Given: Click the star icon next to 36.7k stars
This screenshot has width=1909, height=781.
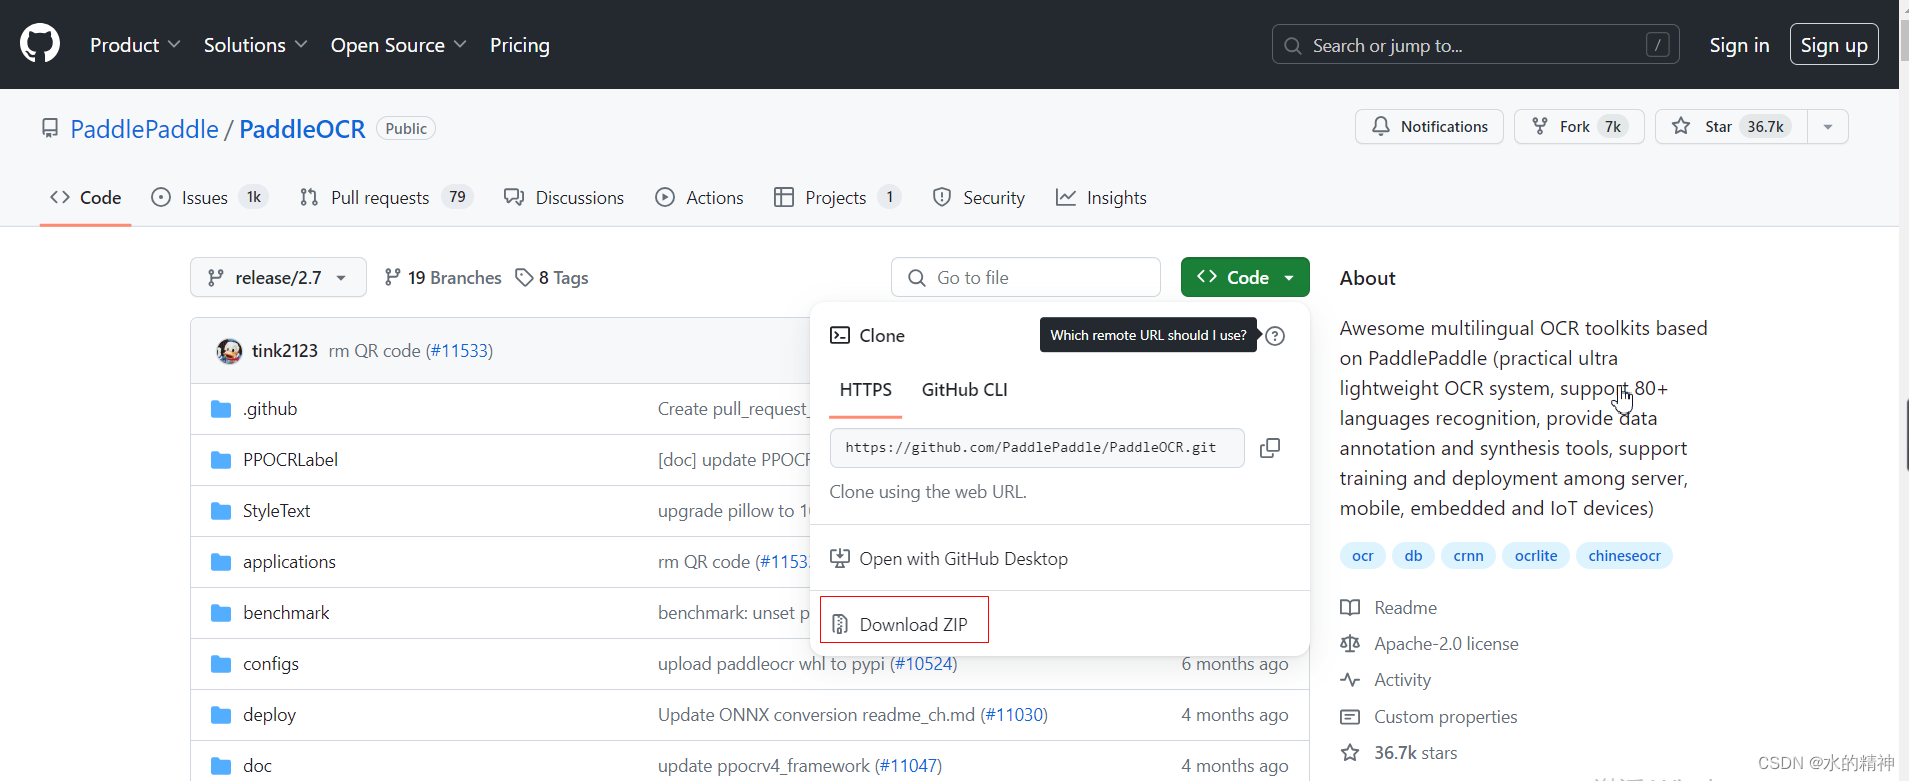Looking at the screenshot, I should [x=1350, y=753].
